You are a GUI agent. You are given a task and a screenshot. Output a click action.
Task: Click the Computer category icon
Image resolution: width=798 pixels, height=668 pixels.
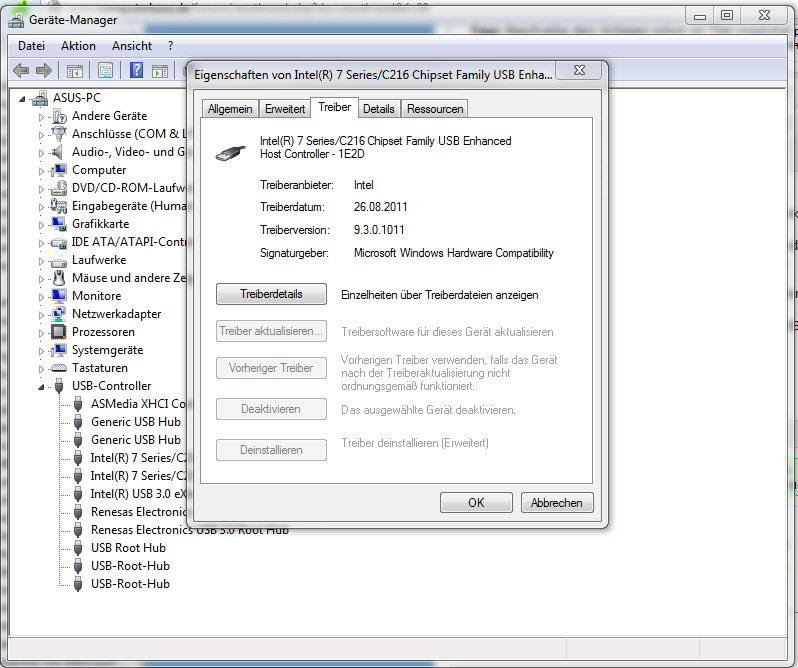click(x=59, y=170)
